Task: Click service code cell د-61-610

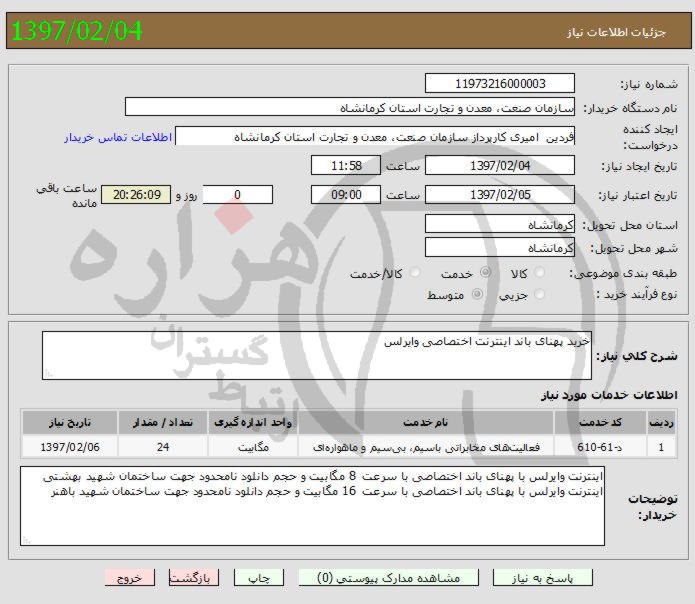Action: pos(600,447)
